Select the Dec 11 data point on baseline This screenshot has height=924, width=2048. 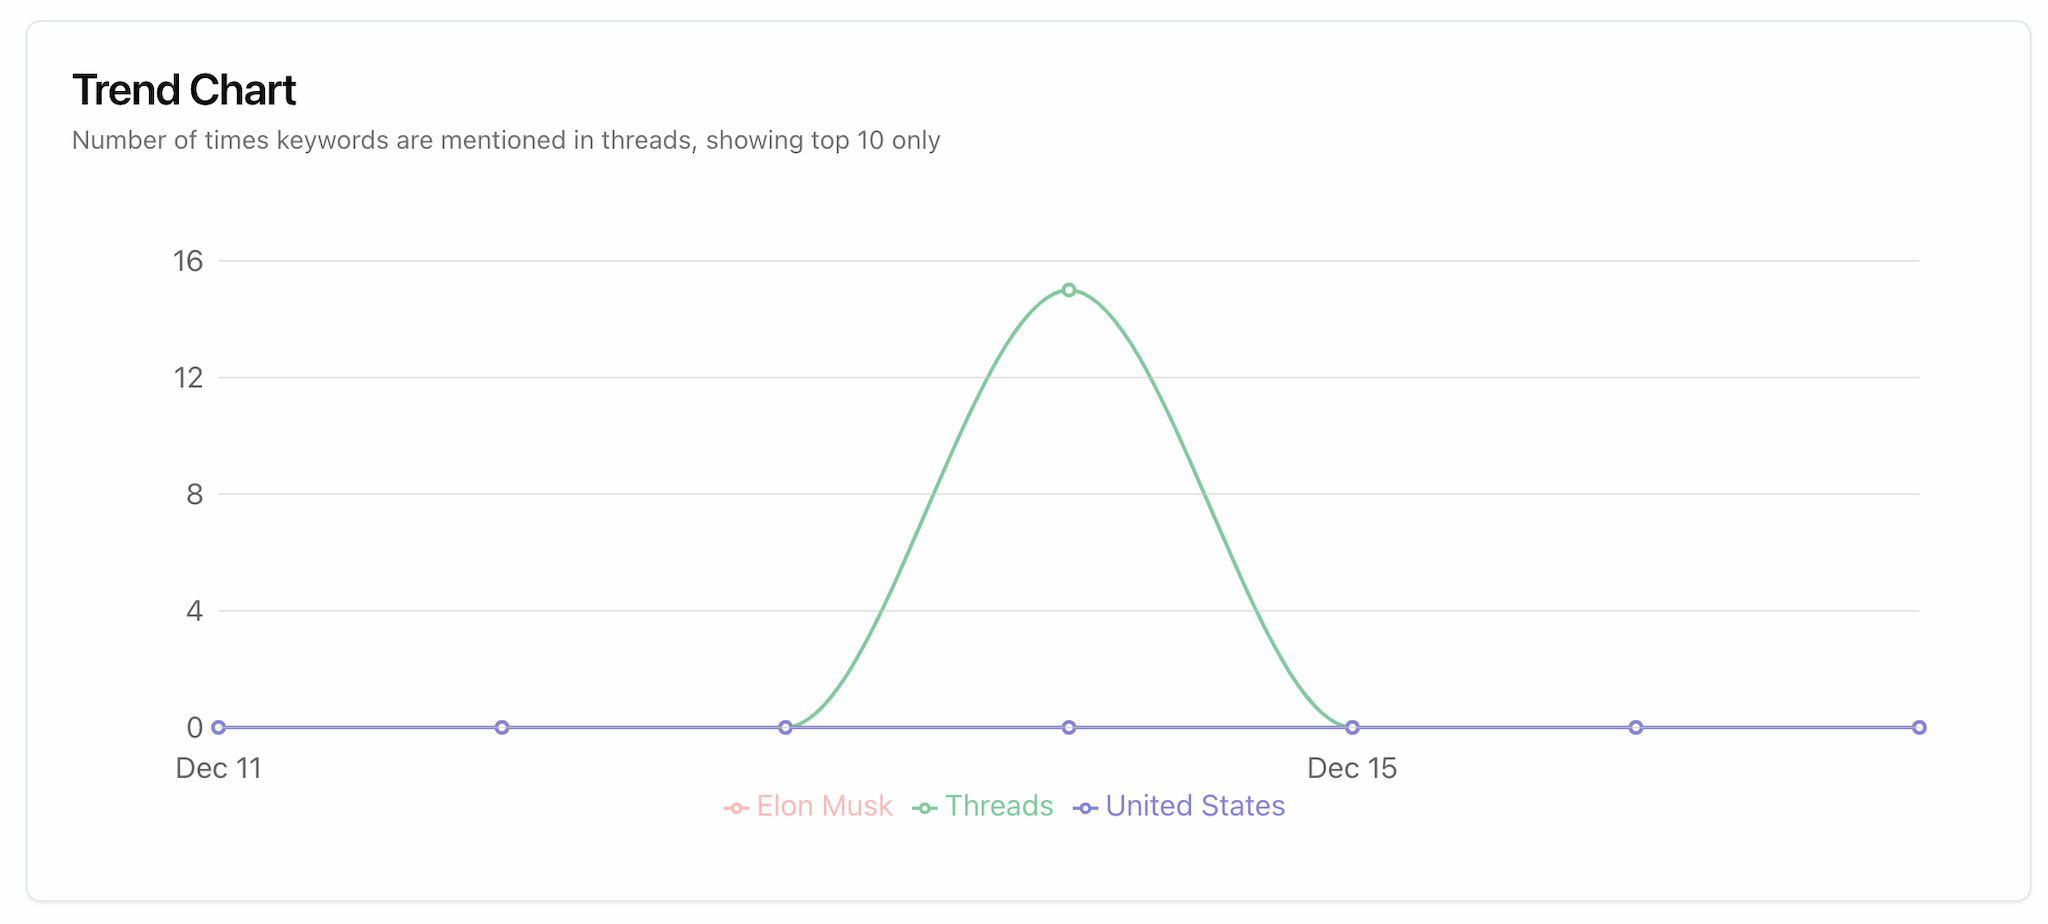pos(219,727)
